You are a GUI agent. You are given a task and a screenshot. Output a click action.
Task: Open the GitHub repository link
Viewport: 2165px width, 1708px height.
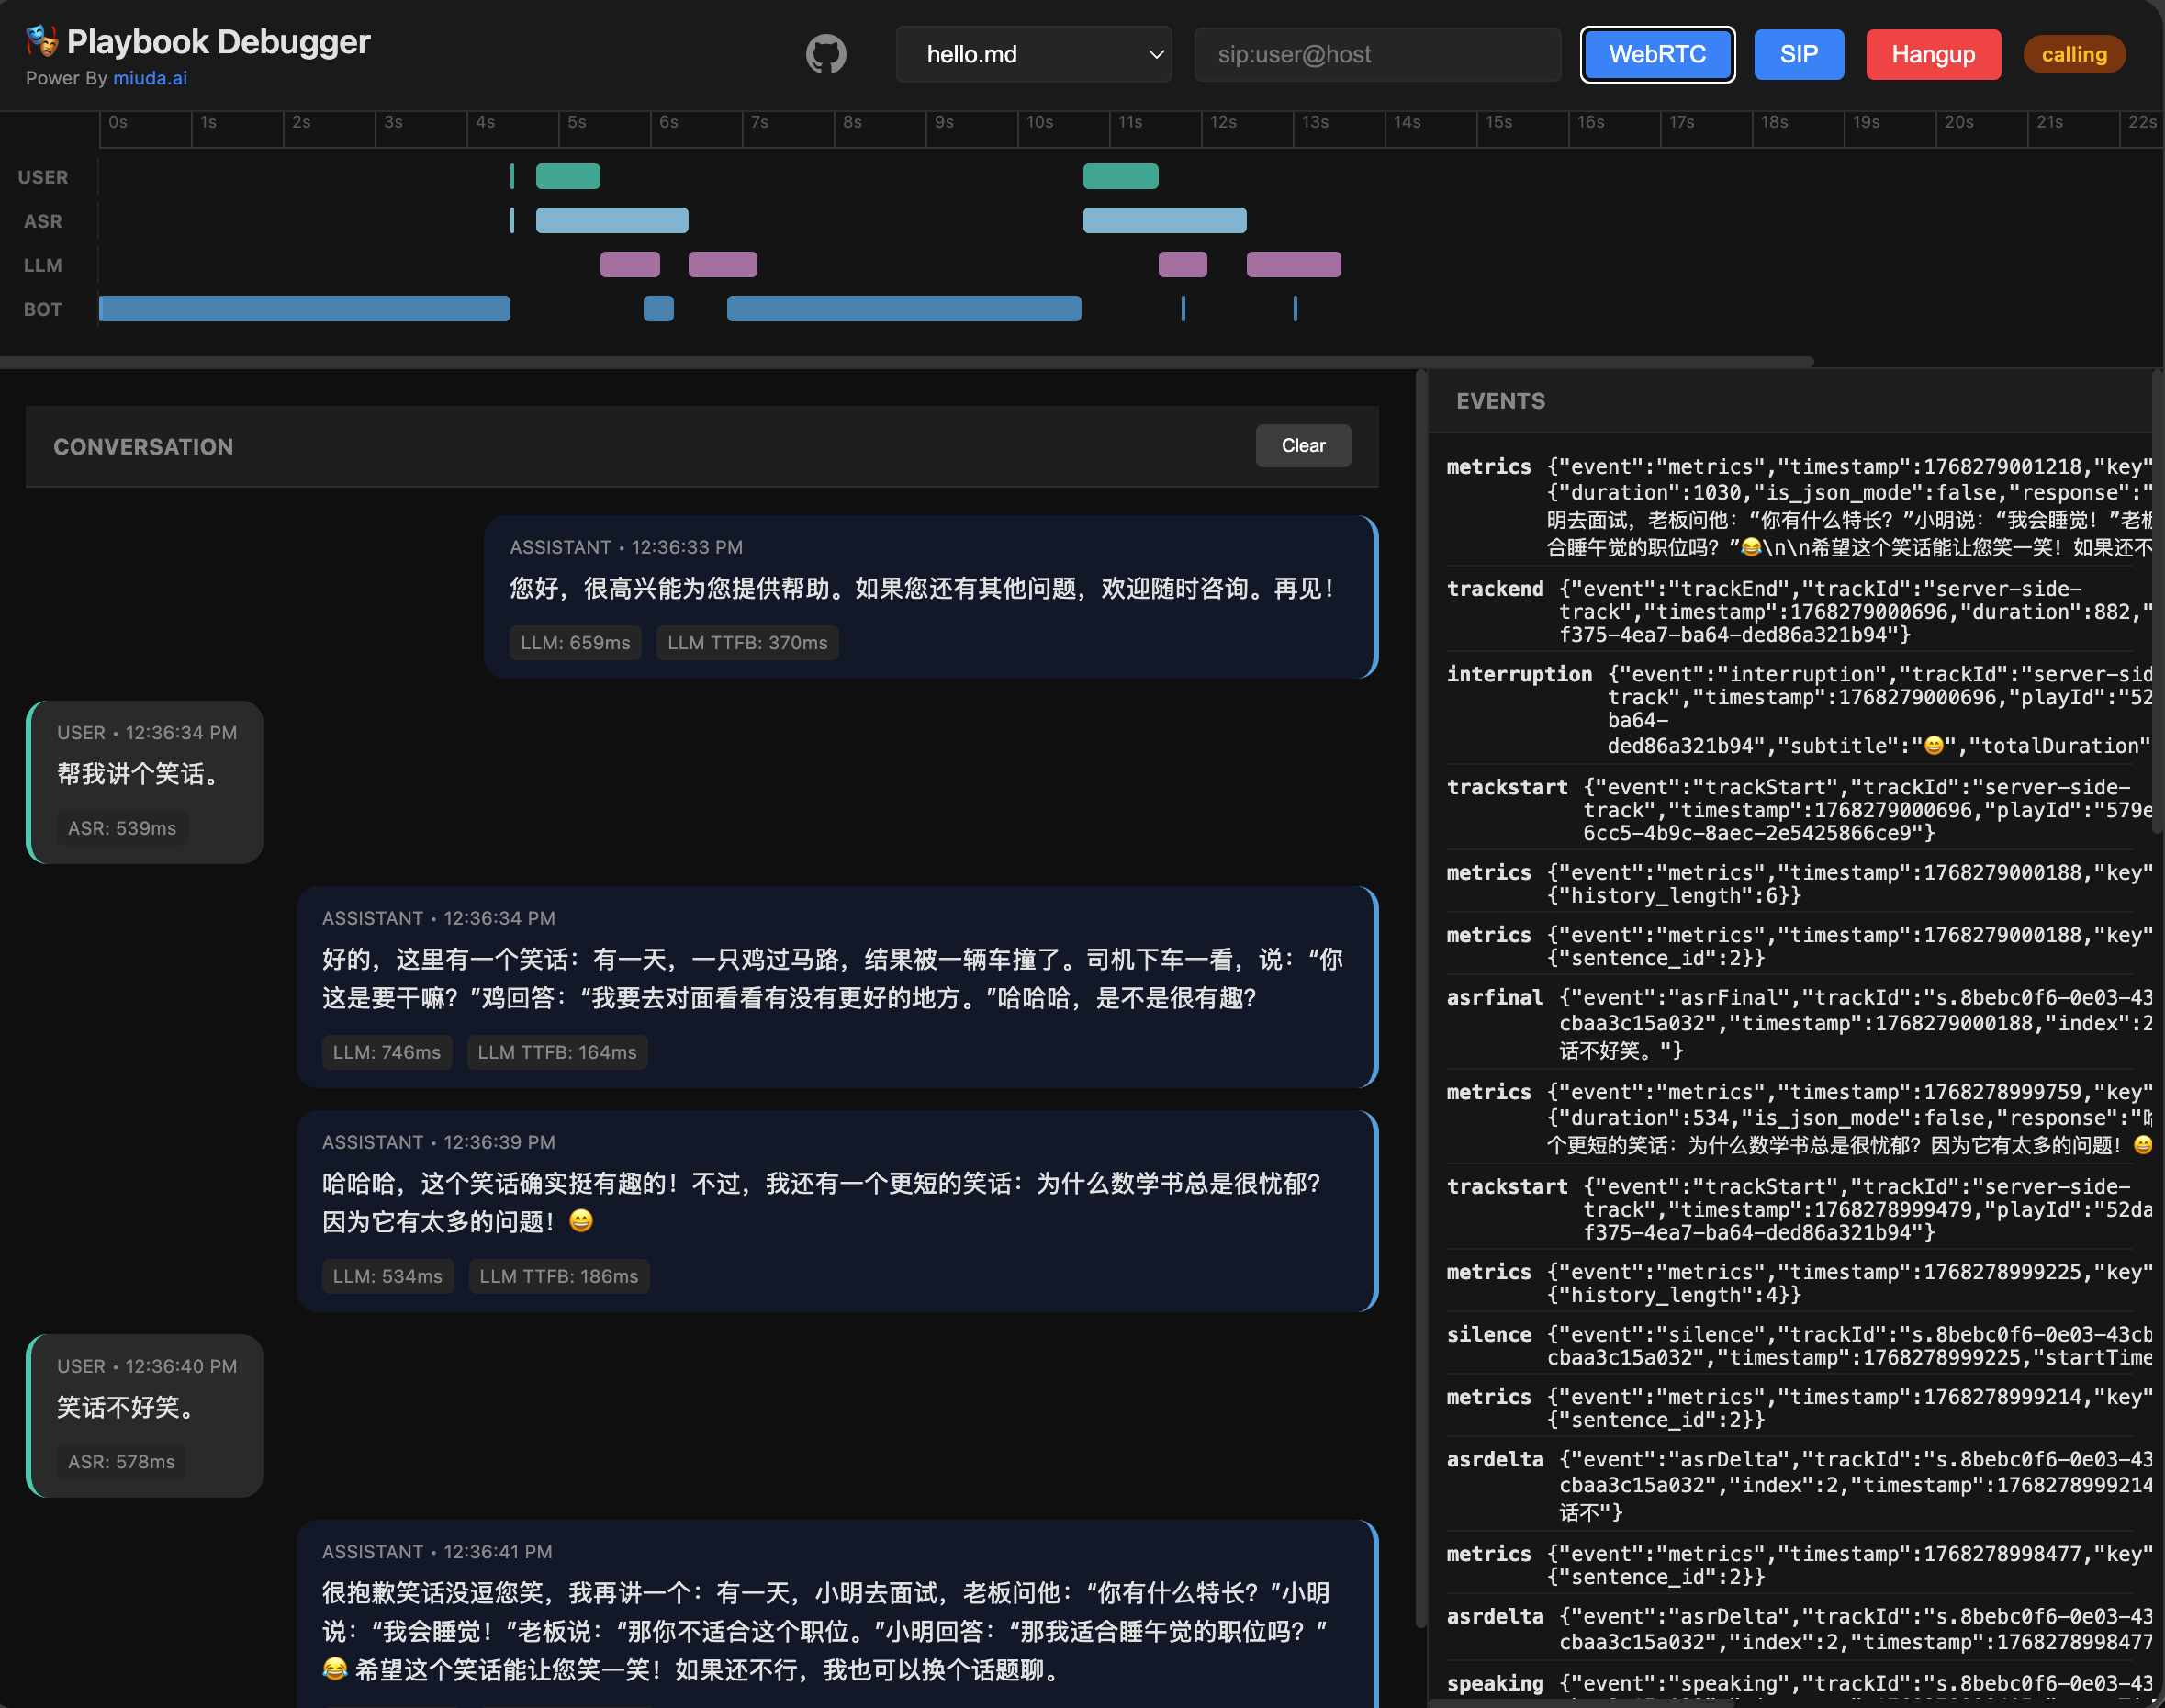826,54
